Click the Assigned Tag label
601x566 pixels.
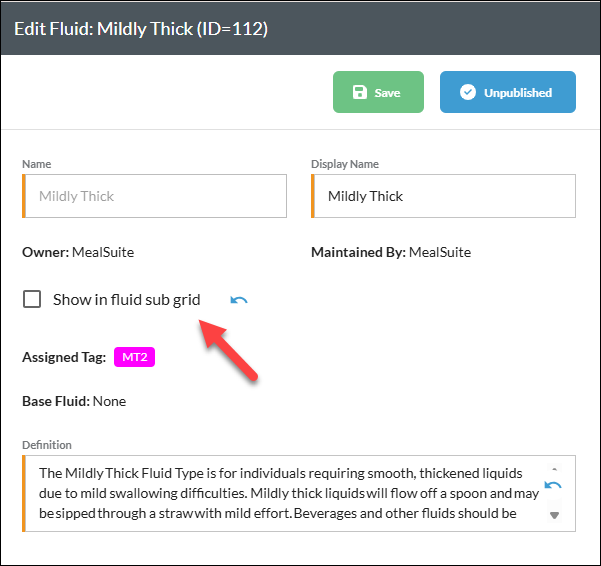click(64, 357)
